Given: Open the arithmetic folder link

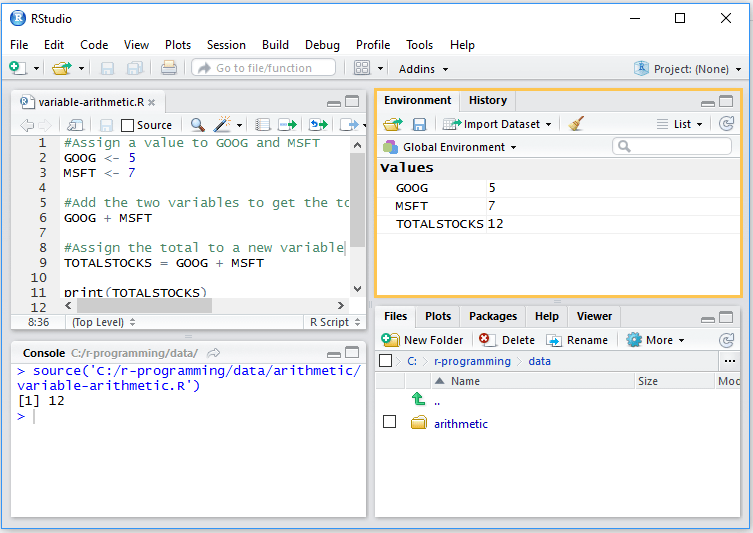Looking at the screenshot, I should 461,424.
